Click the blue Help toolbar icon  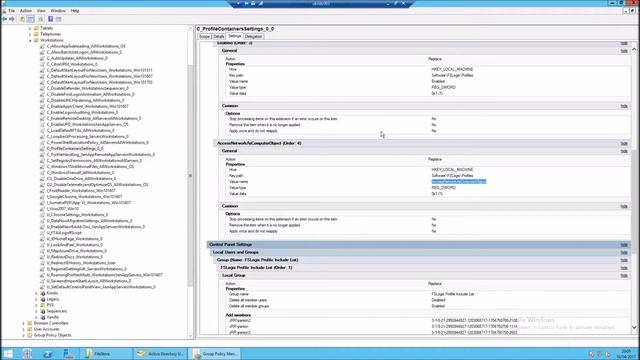(x=51, y=19)
